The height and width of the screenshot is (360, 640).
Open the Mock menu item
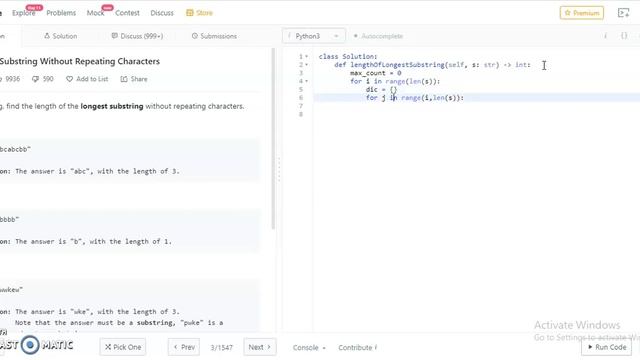pos(95,13)
